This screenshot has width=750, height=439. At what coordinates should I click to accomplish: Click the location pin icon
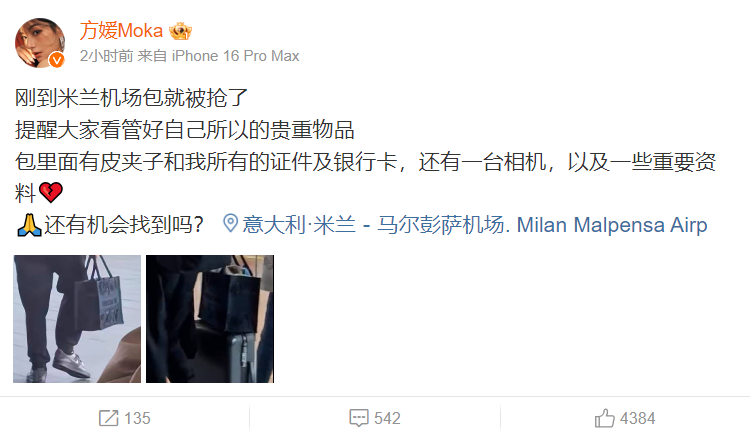[x=231, y=224]
